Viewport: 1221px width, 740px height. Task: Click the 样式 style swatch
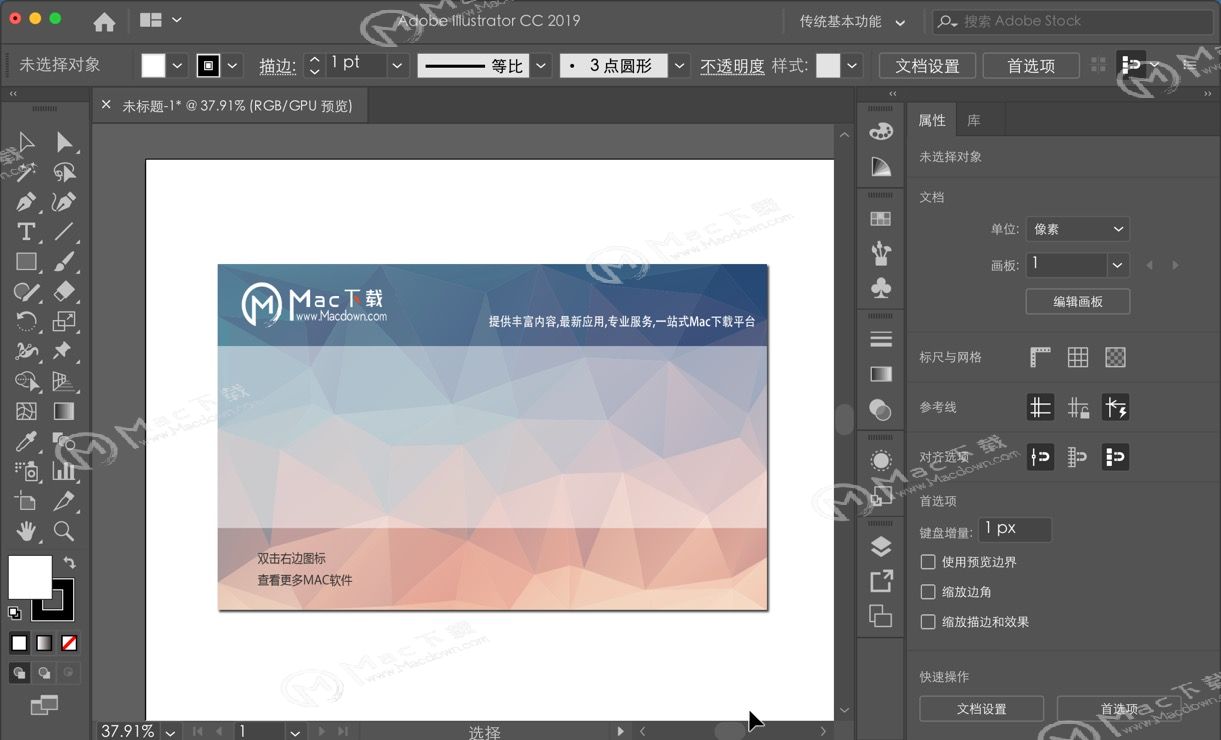[x=828, y=66]
